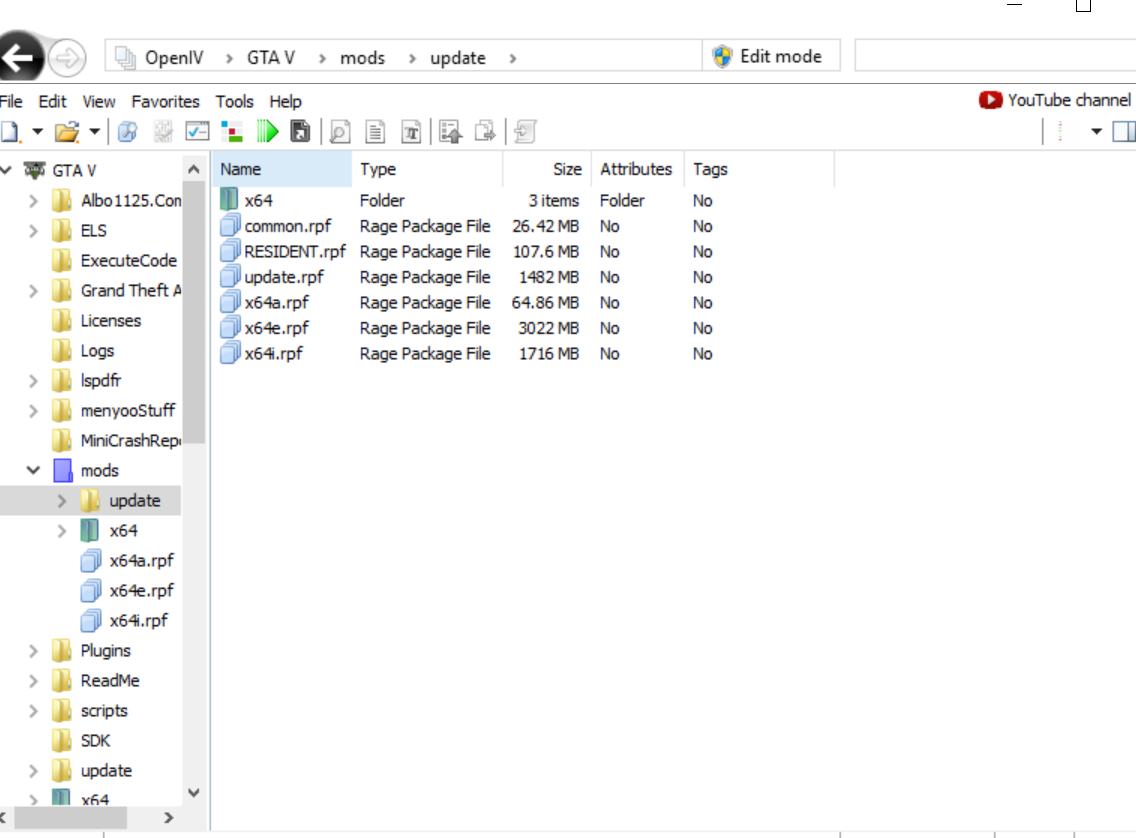Click the checklist window toolbar icon
The image size is (1136, 838).
point(197,132)
